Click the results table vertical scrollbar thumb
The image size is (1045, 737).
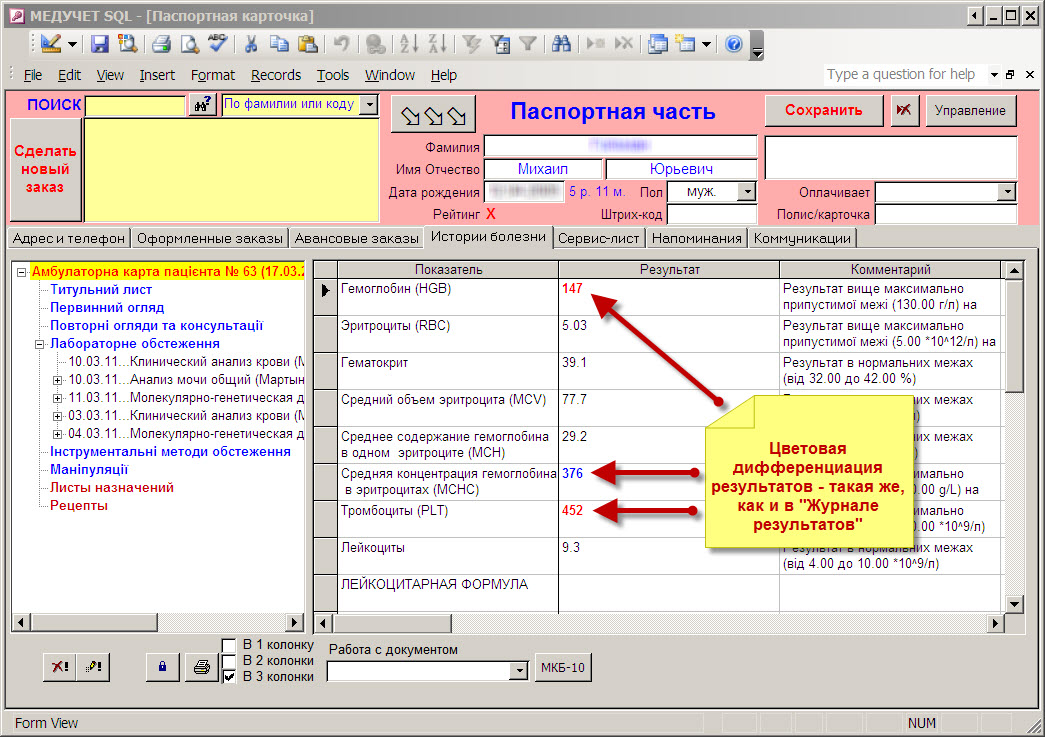pos(1014,337)
